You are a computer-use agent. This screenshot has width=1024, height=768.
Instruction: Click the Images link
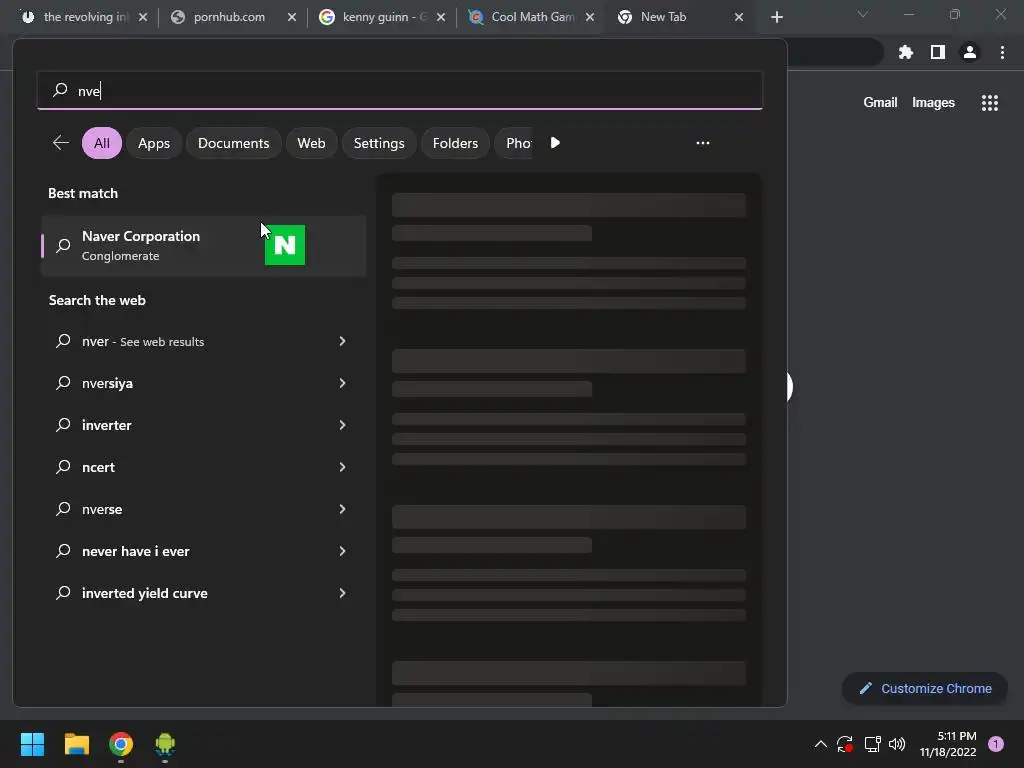click(933, 103)
